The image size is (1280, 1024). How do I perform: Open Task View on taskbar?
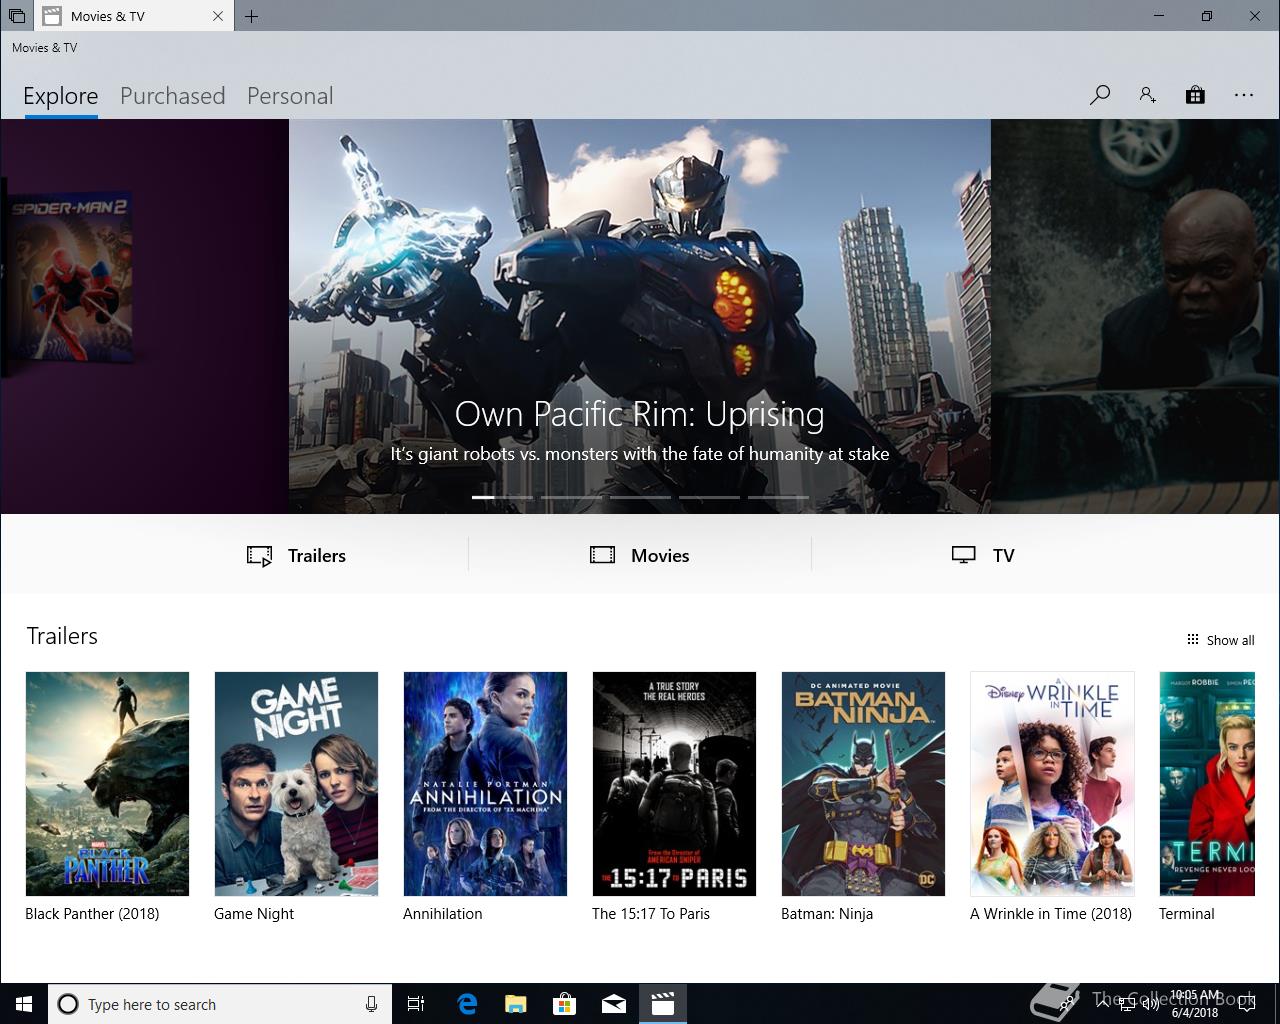416,1004
